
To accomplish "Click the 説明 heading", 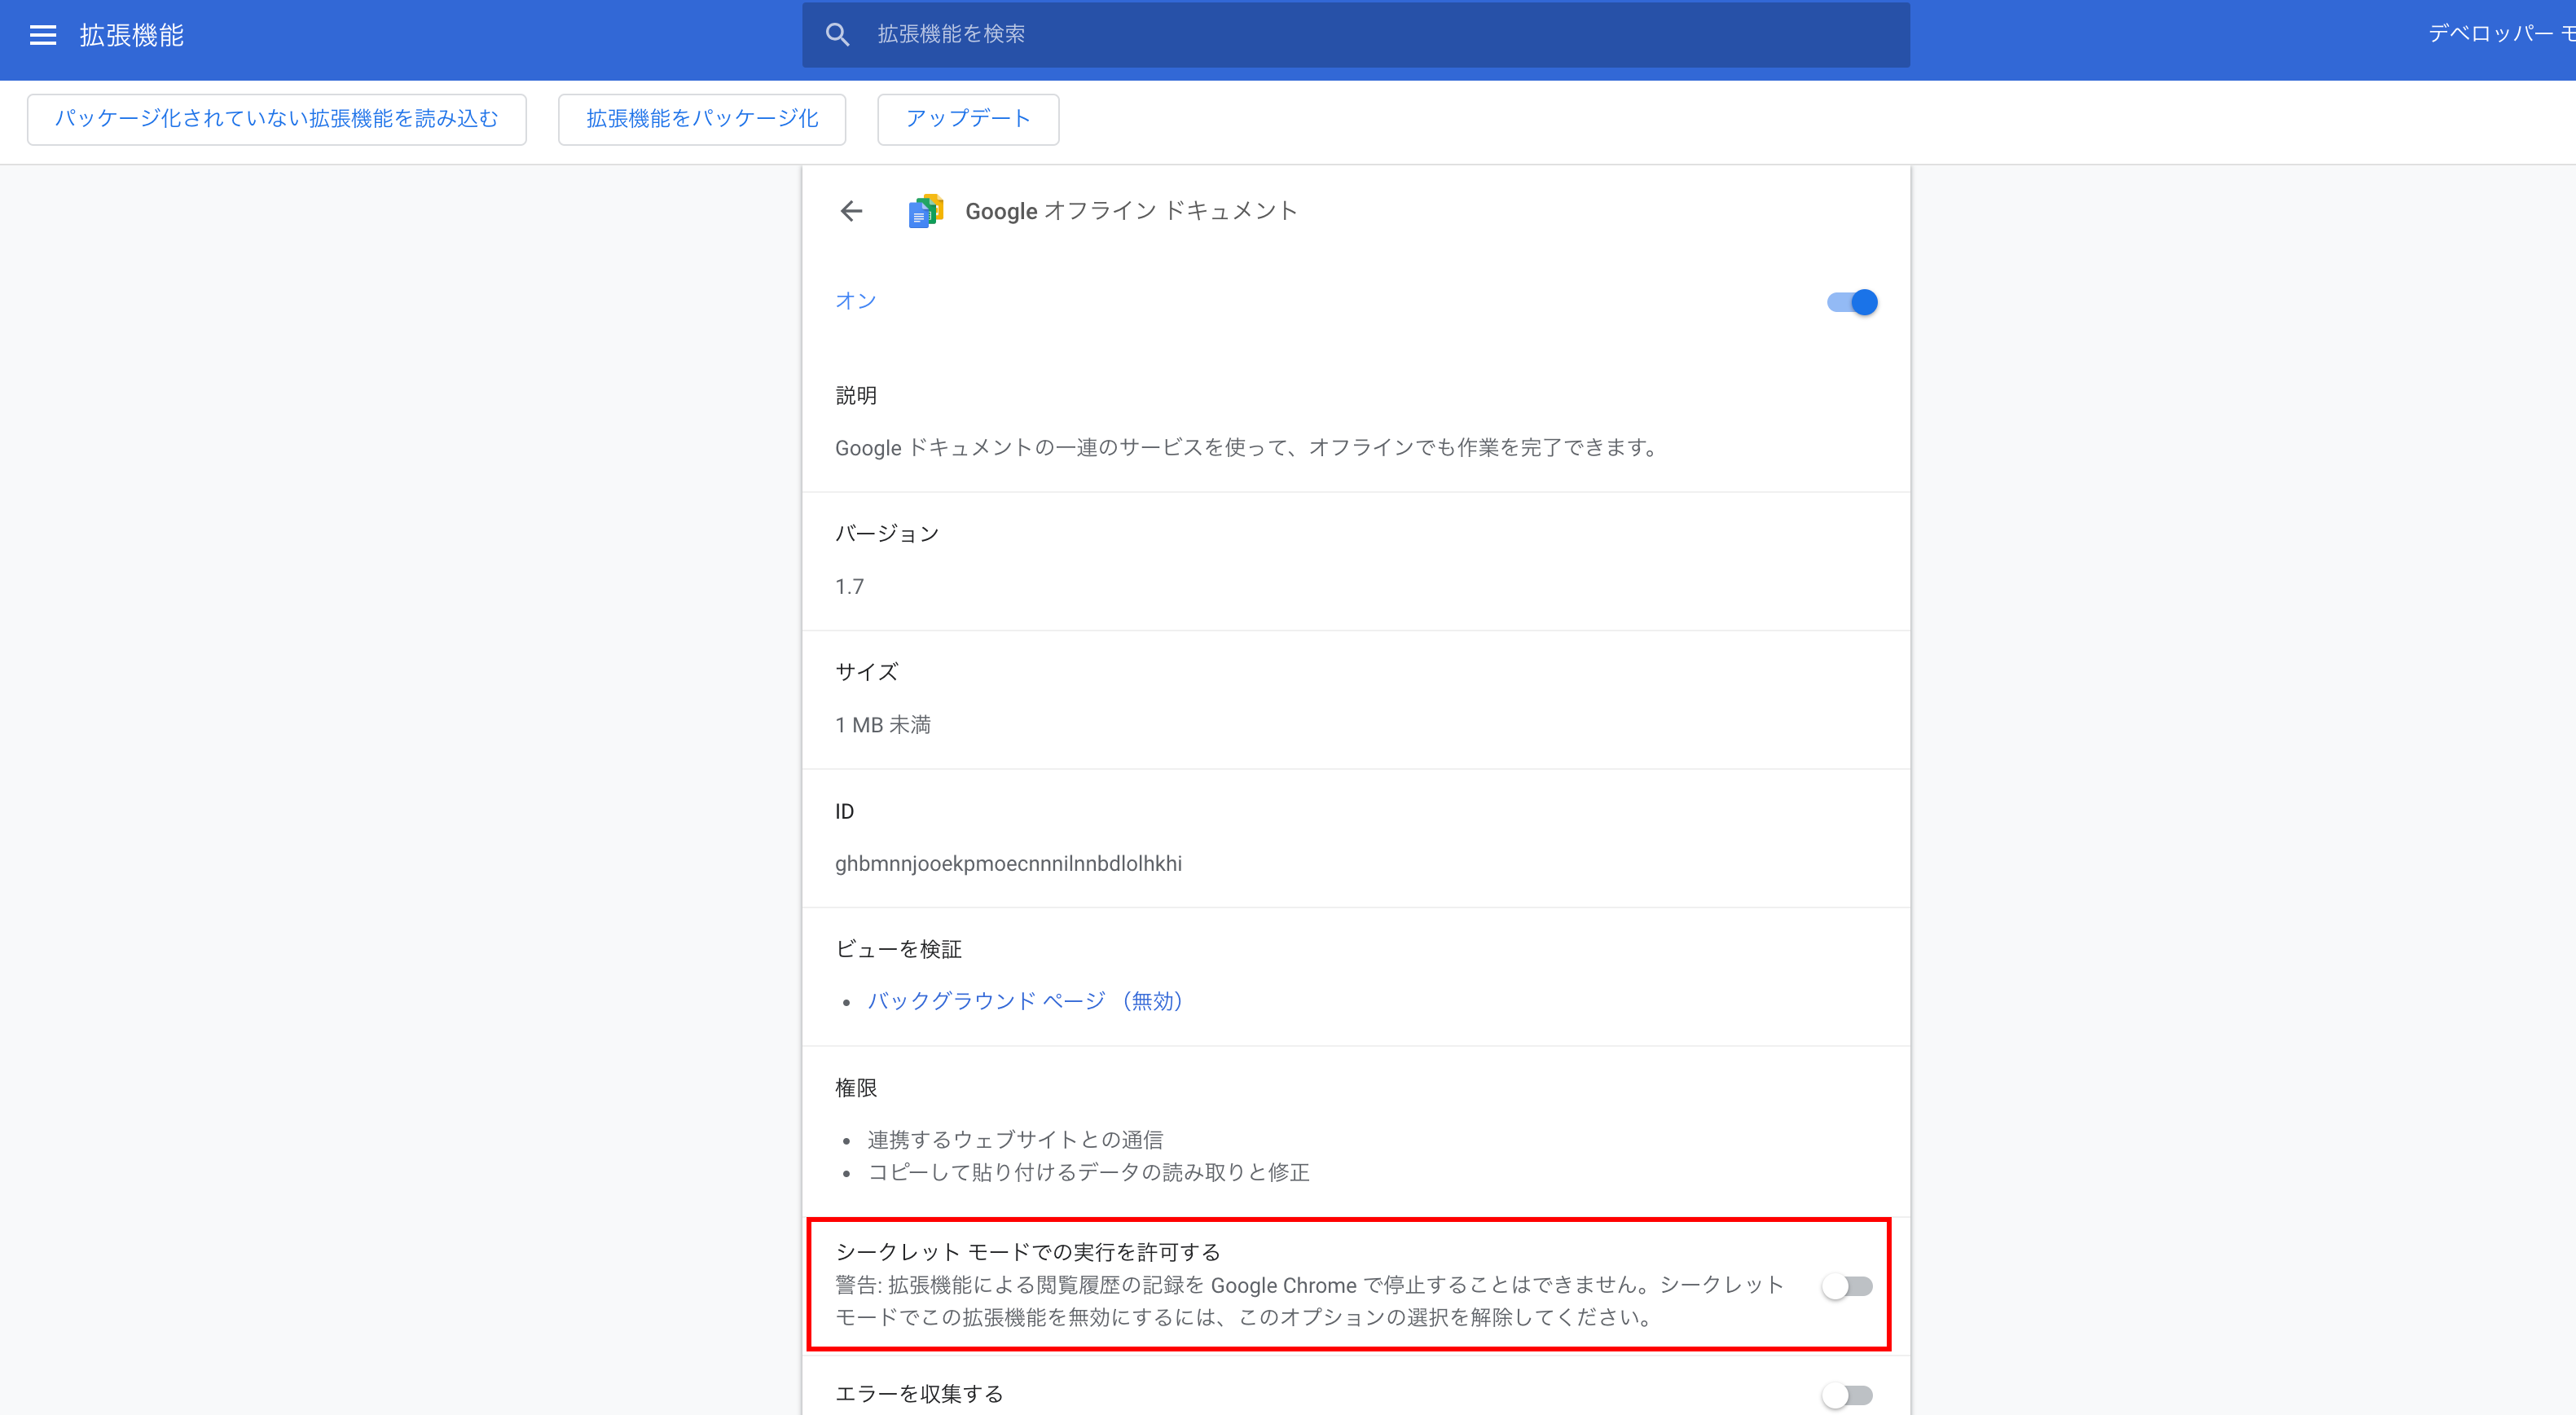I will (856, 396).
